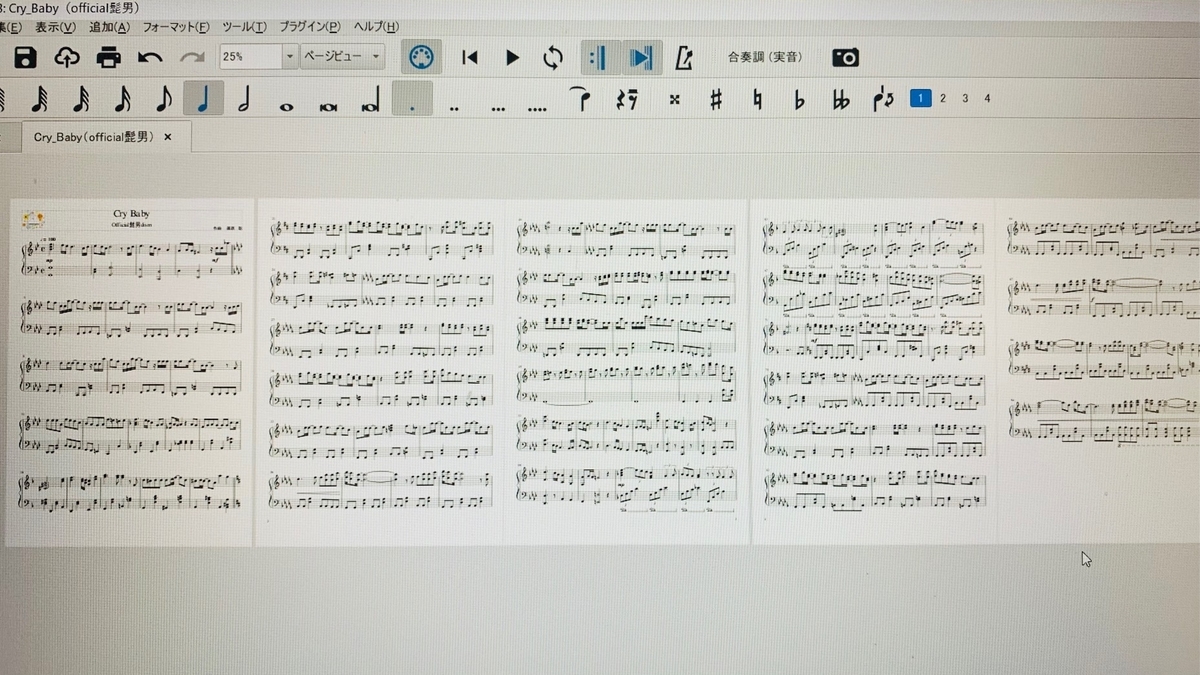Select voice 4 button
This screenshot has height=675, width=1200.
[987, 98]
